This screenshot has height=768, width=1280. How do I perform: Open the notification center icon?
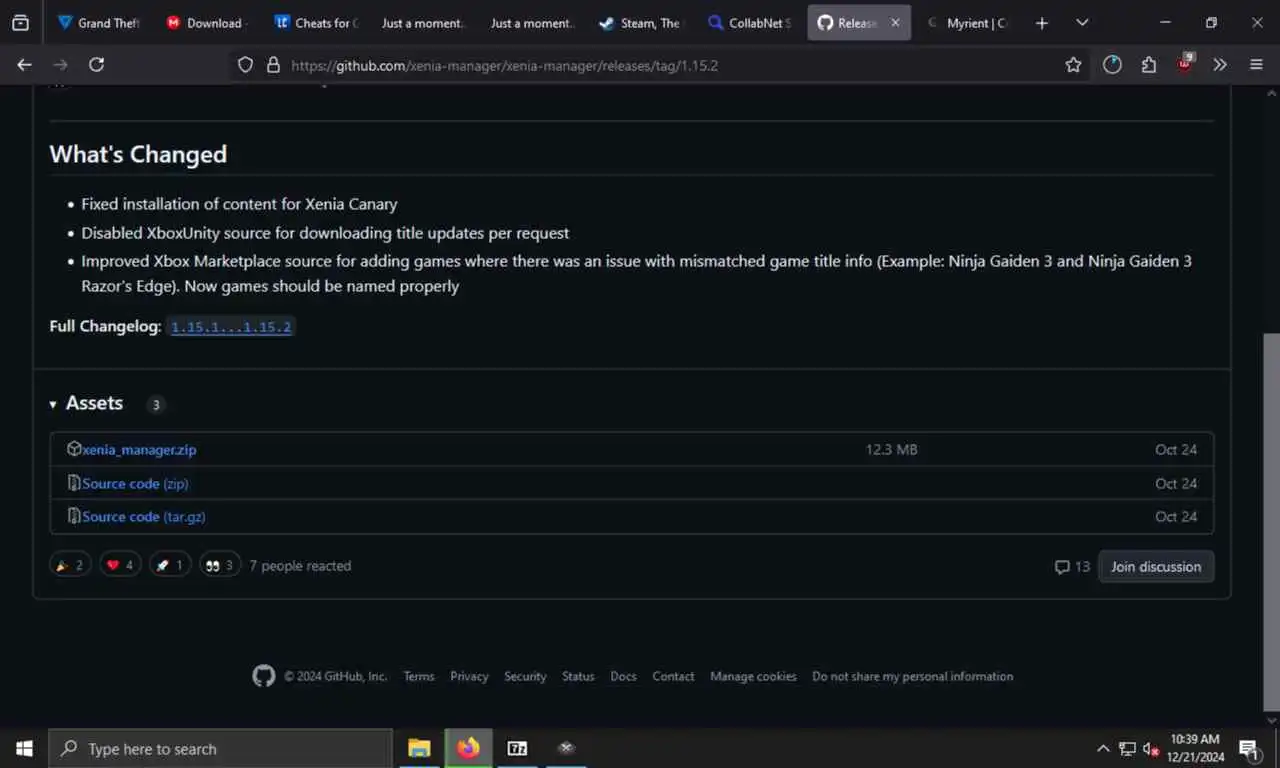coord(1249,748)
